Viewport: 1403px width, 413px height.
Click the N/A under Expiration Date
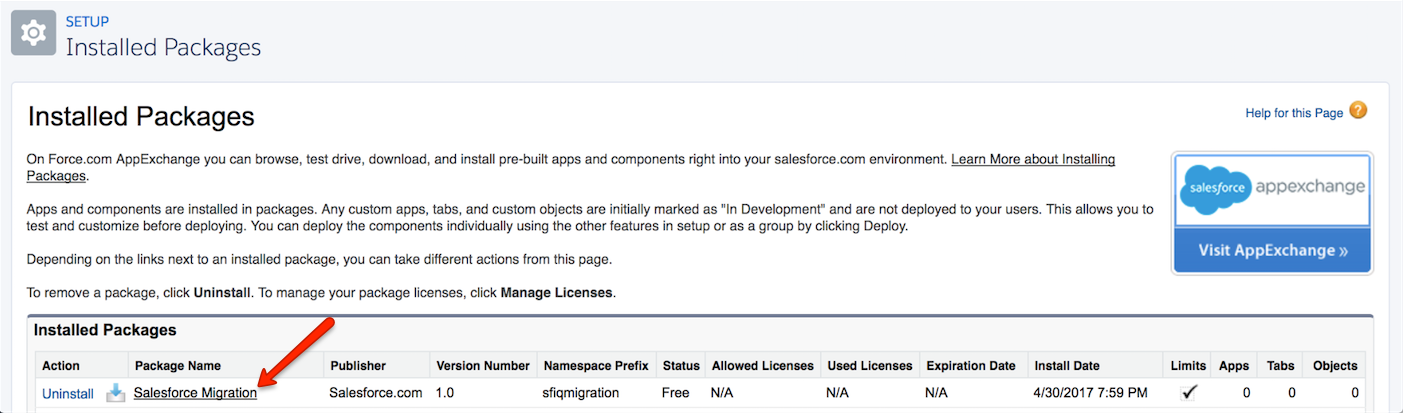tap(937, 393)
